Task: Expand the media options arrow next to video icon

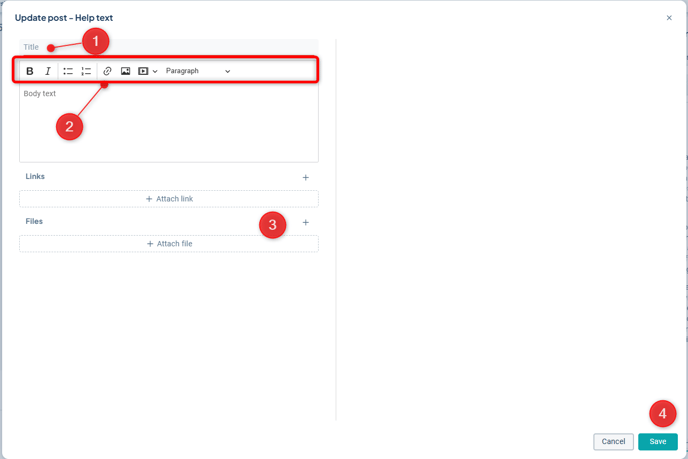Action: (x=155, y=71)
